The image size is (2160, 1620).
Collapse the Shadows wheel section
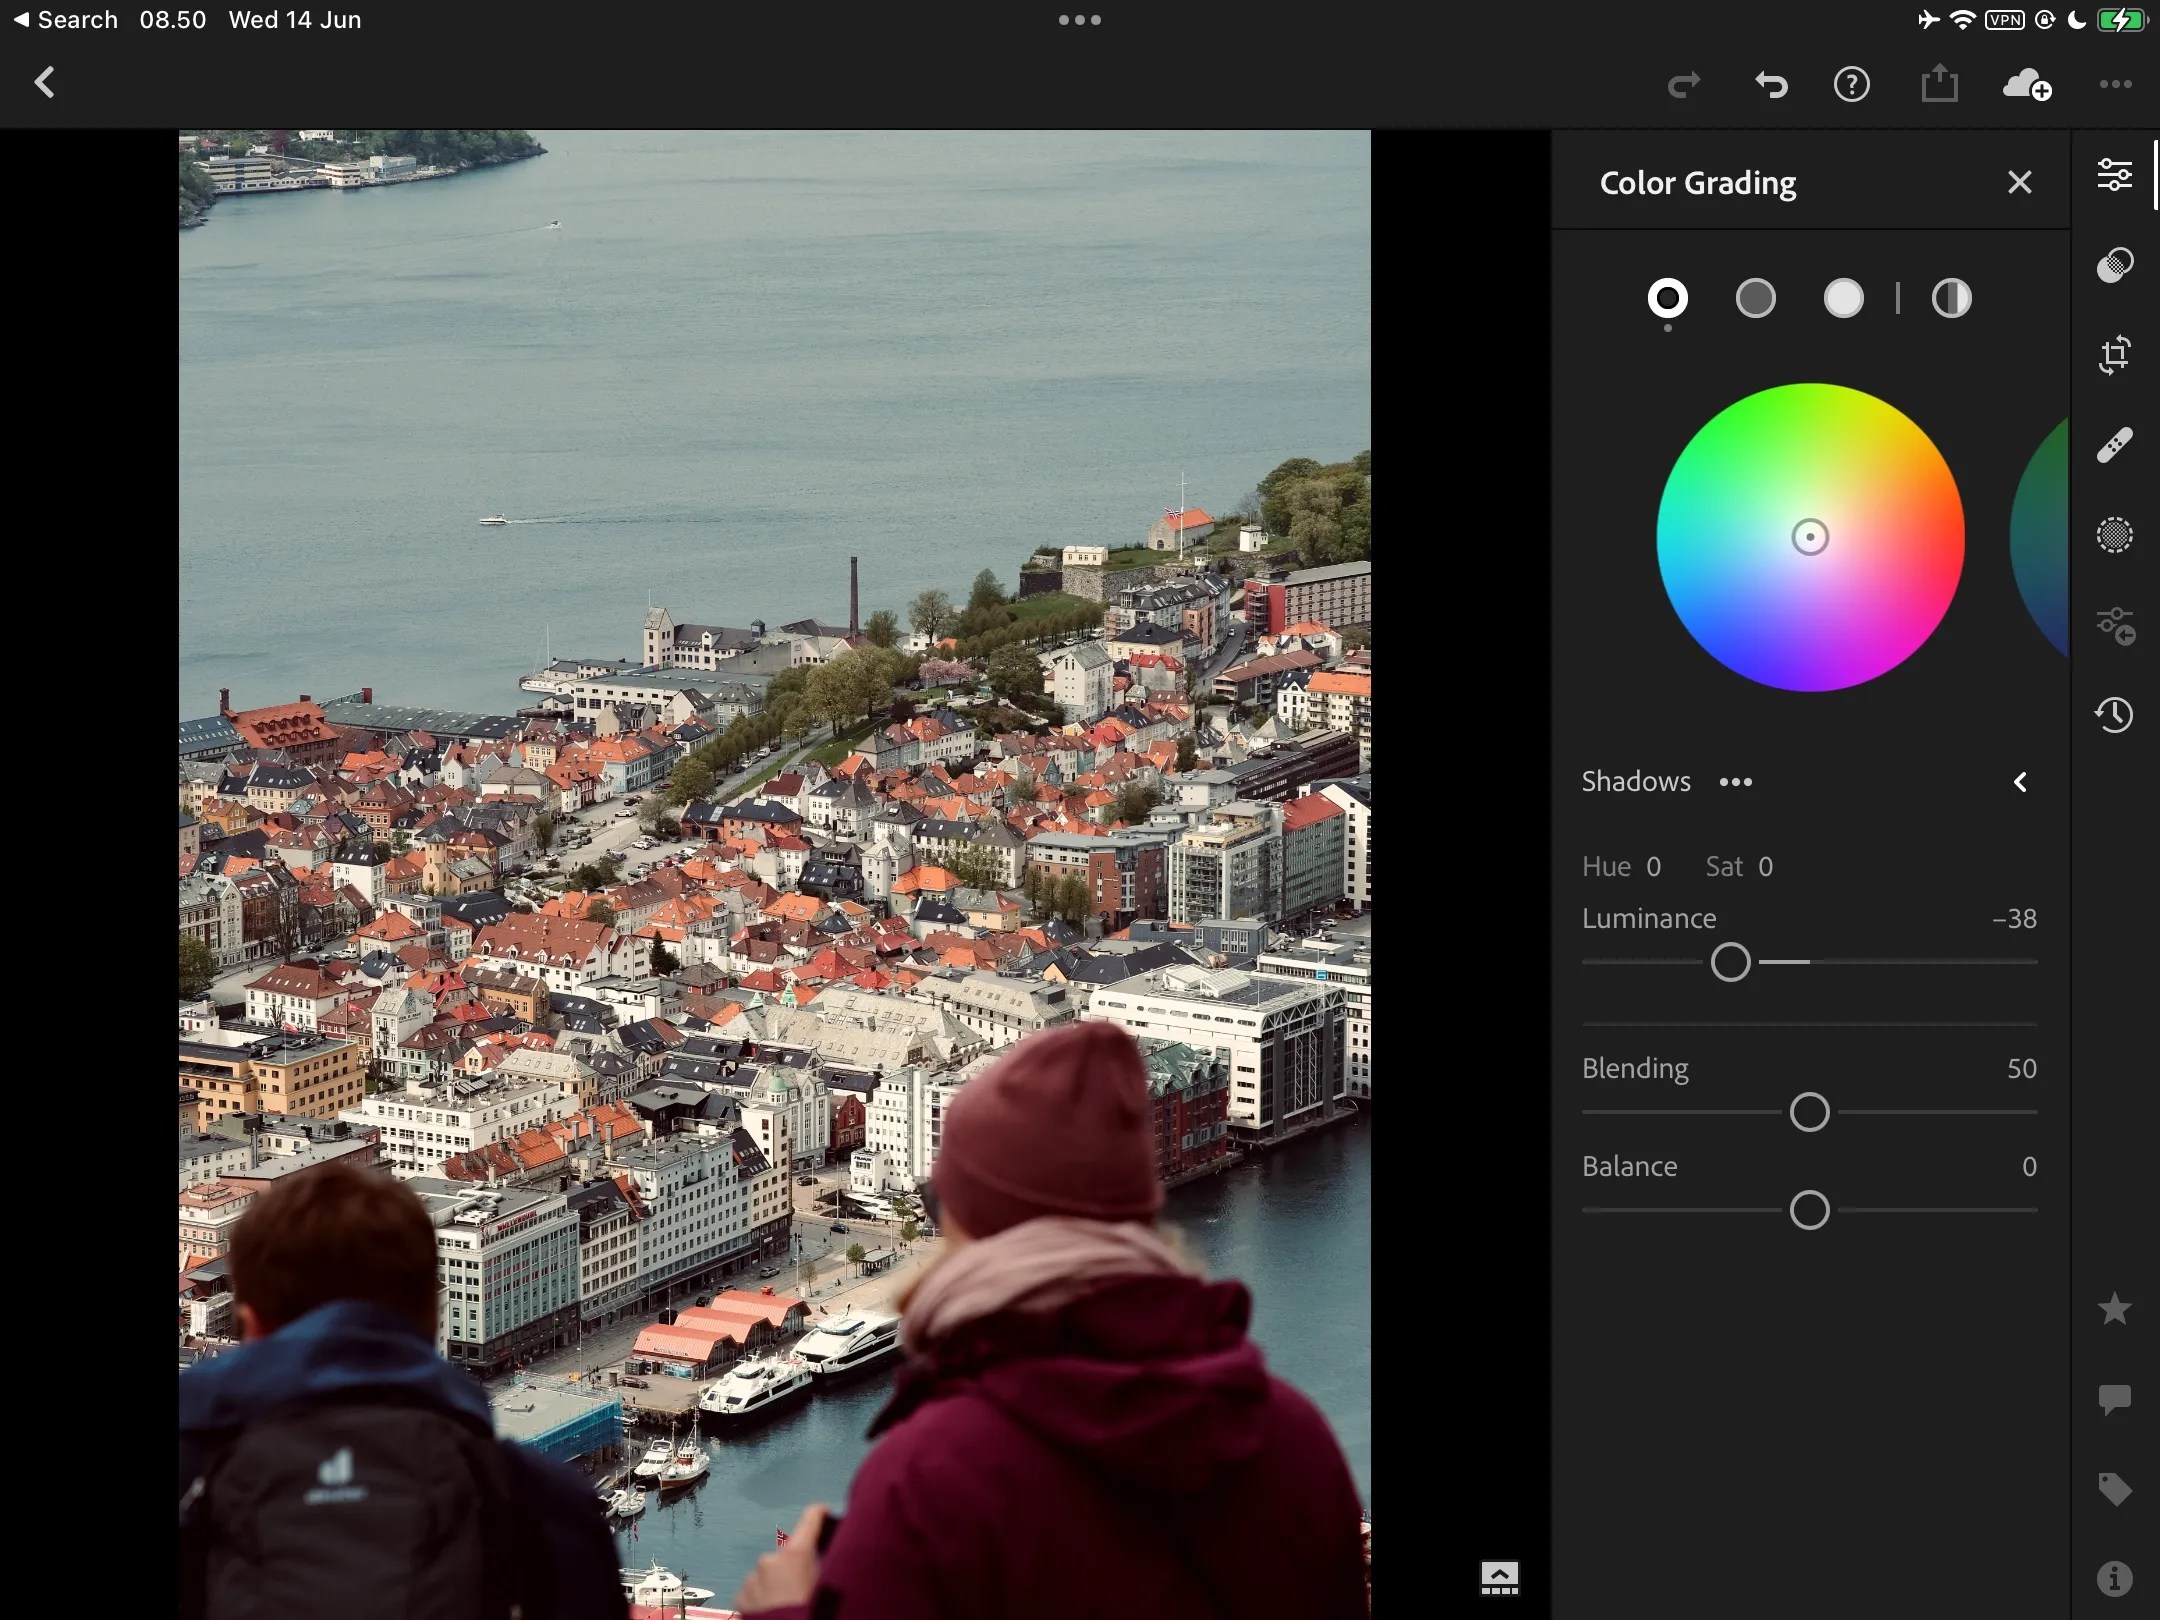click(2020, 782)
